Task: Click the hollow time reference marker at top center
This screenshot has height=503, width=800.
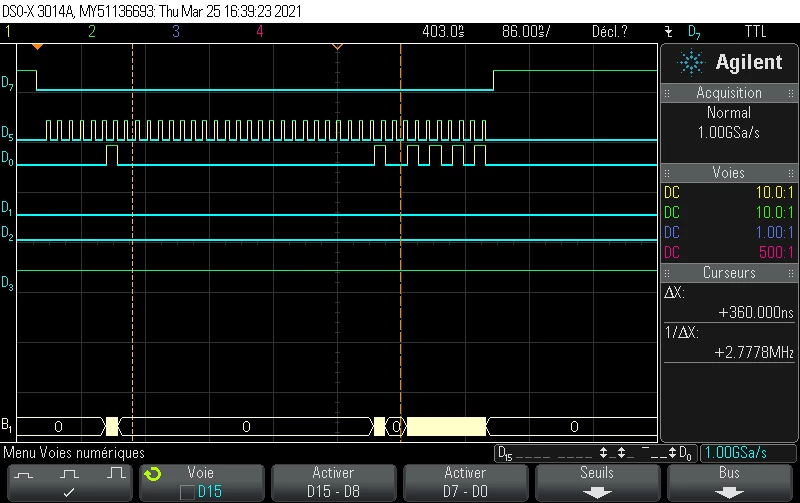Action: click(x=337, y=46)
